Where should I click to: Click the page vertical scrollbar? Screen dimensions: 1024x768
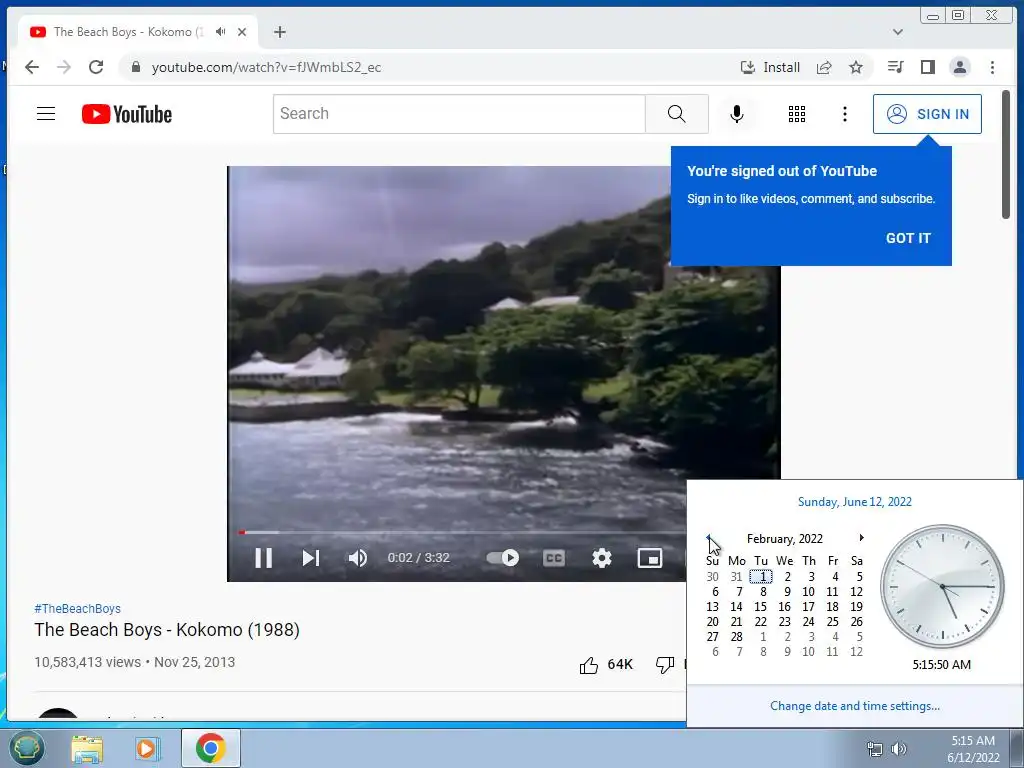[x=1006, y=155]
